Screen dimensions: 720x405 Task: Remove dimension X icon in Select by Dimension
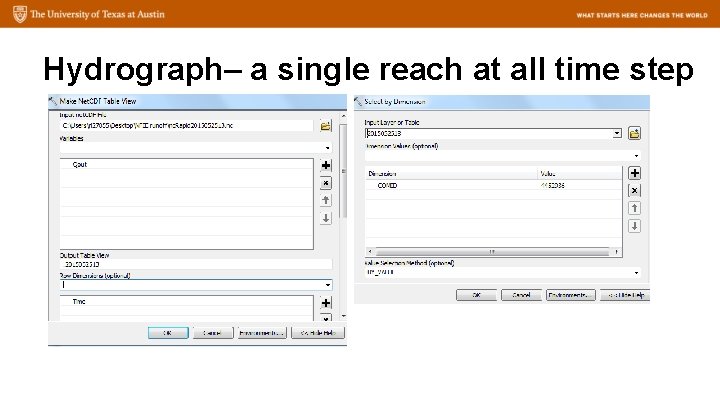(634, 191)
